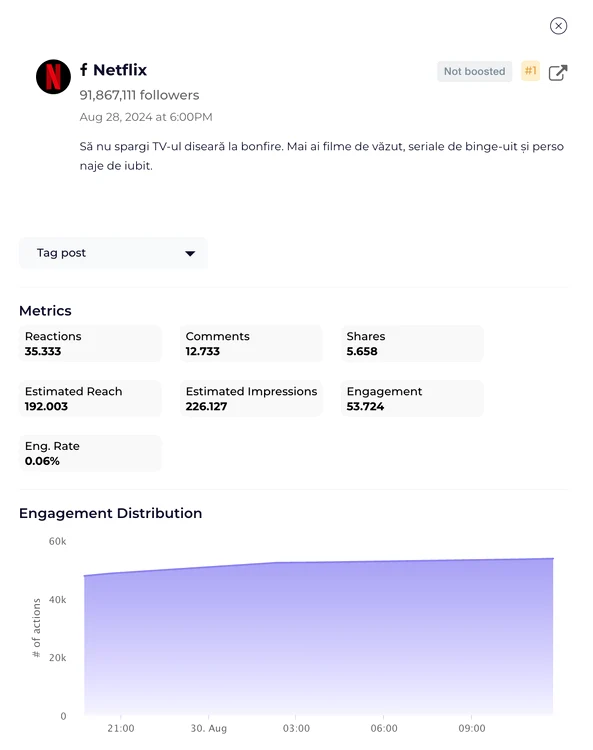
Task: Close the post details panel
Action: (x=558, y=26)
